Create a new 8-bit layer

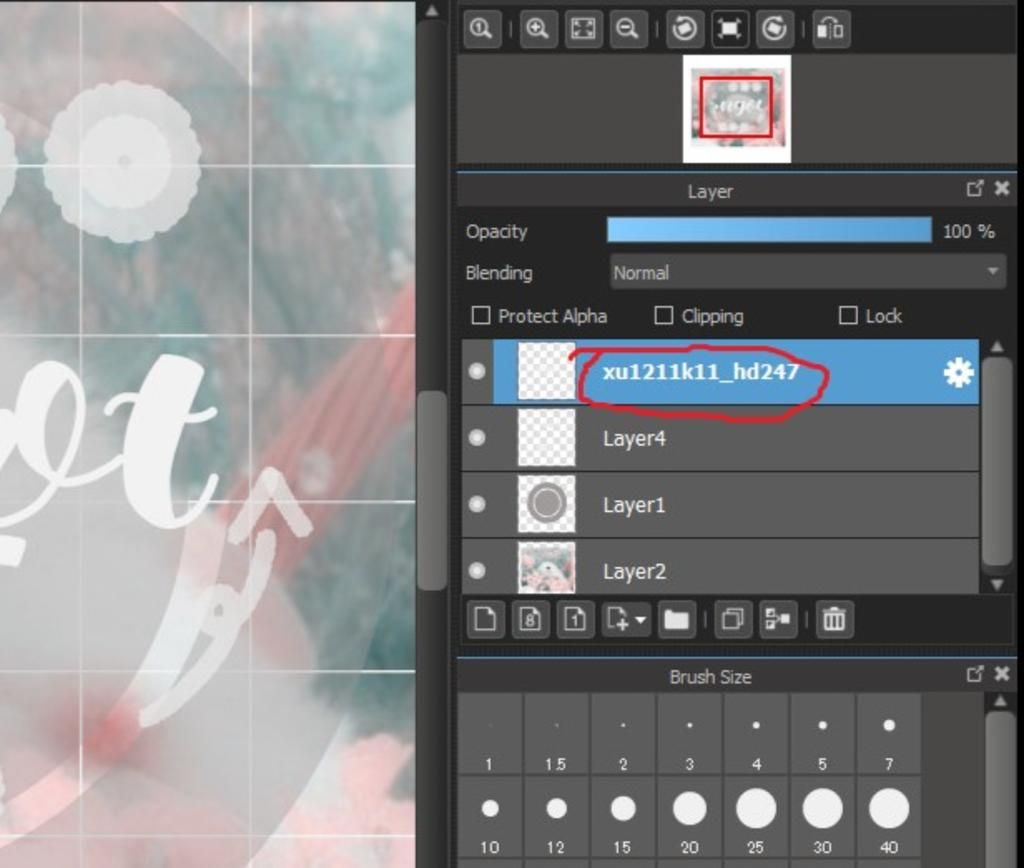(530, 619)
